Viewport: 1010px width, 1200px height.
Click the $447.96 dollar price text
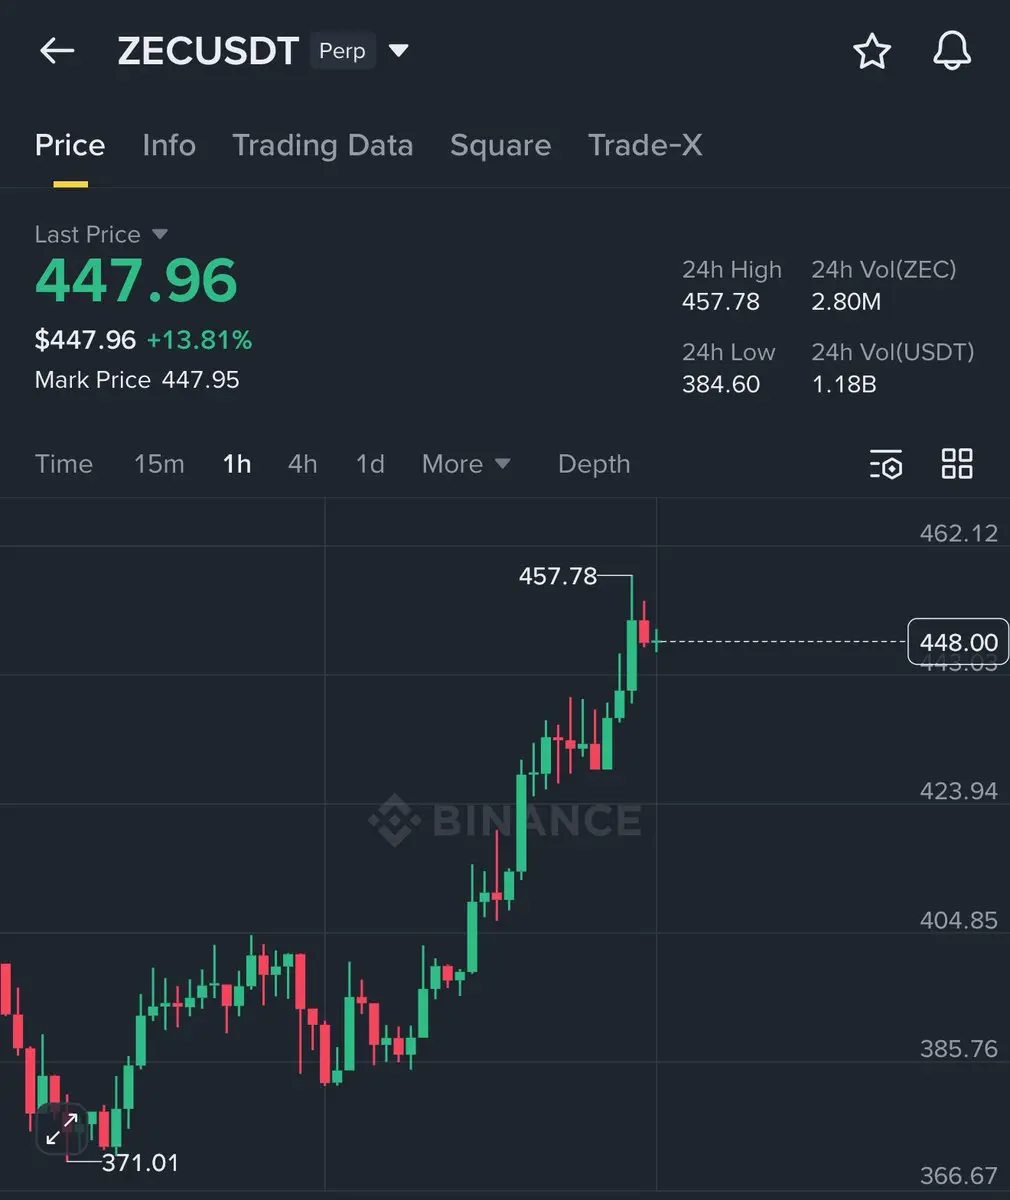click(85, 340)
